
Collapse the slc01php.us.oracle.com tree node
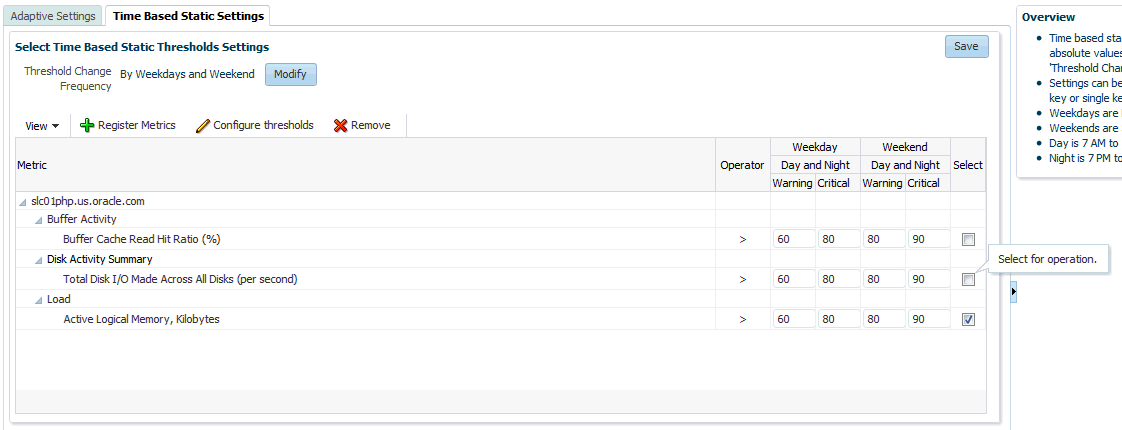(x=24, y=202)
